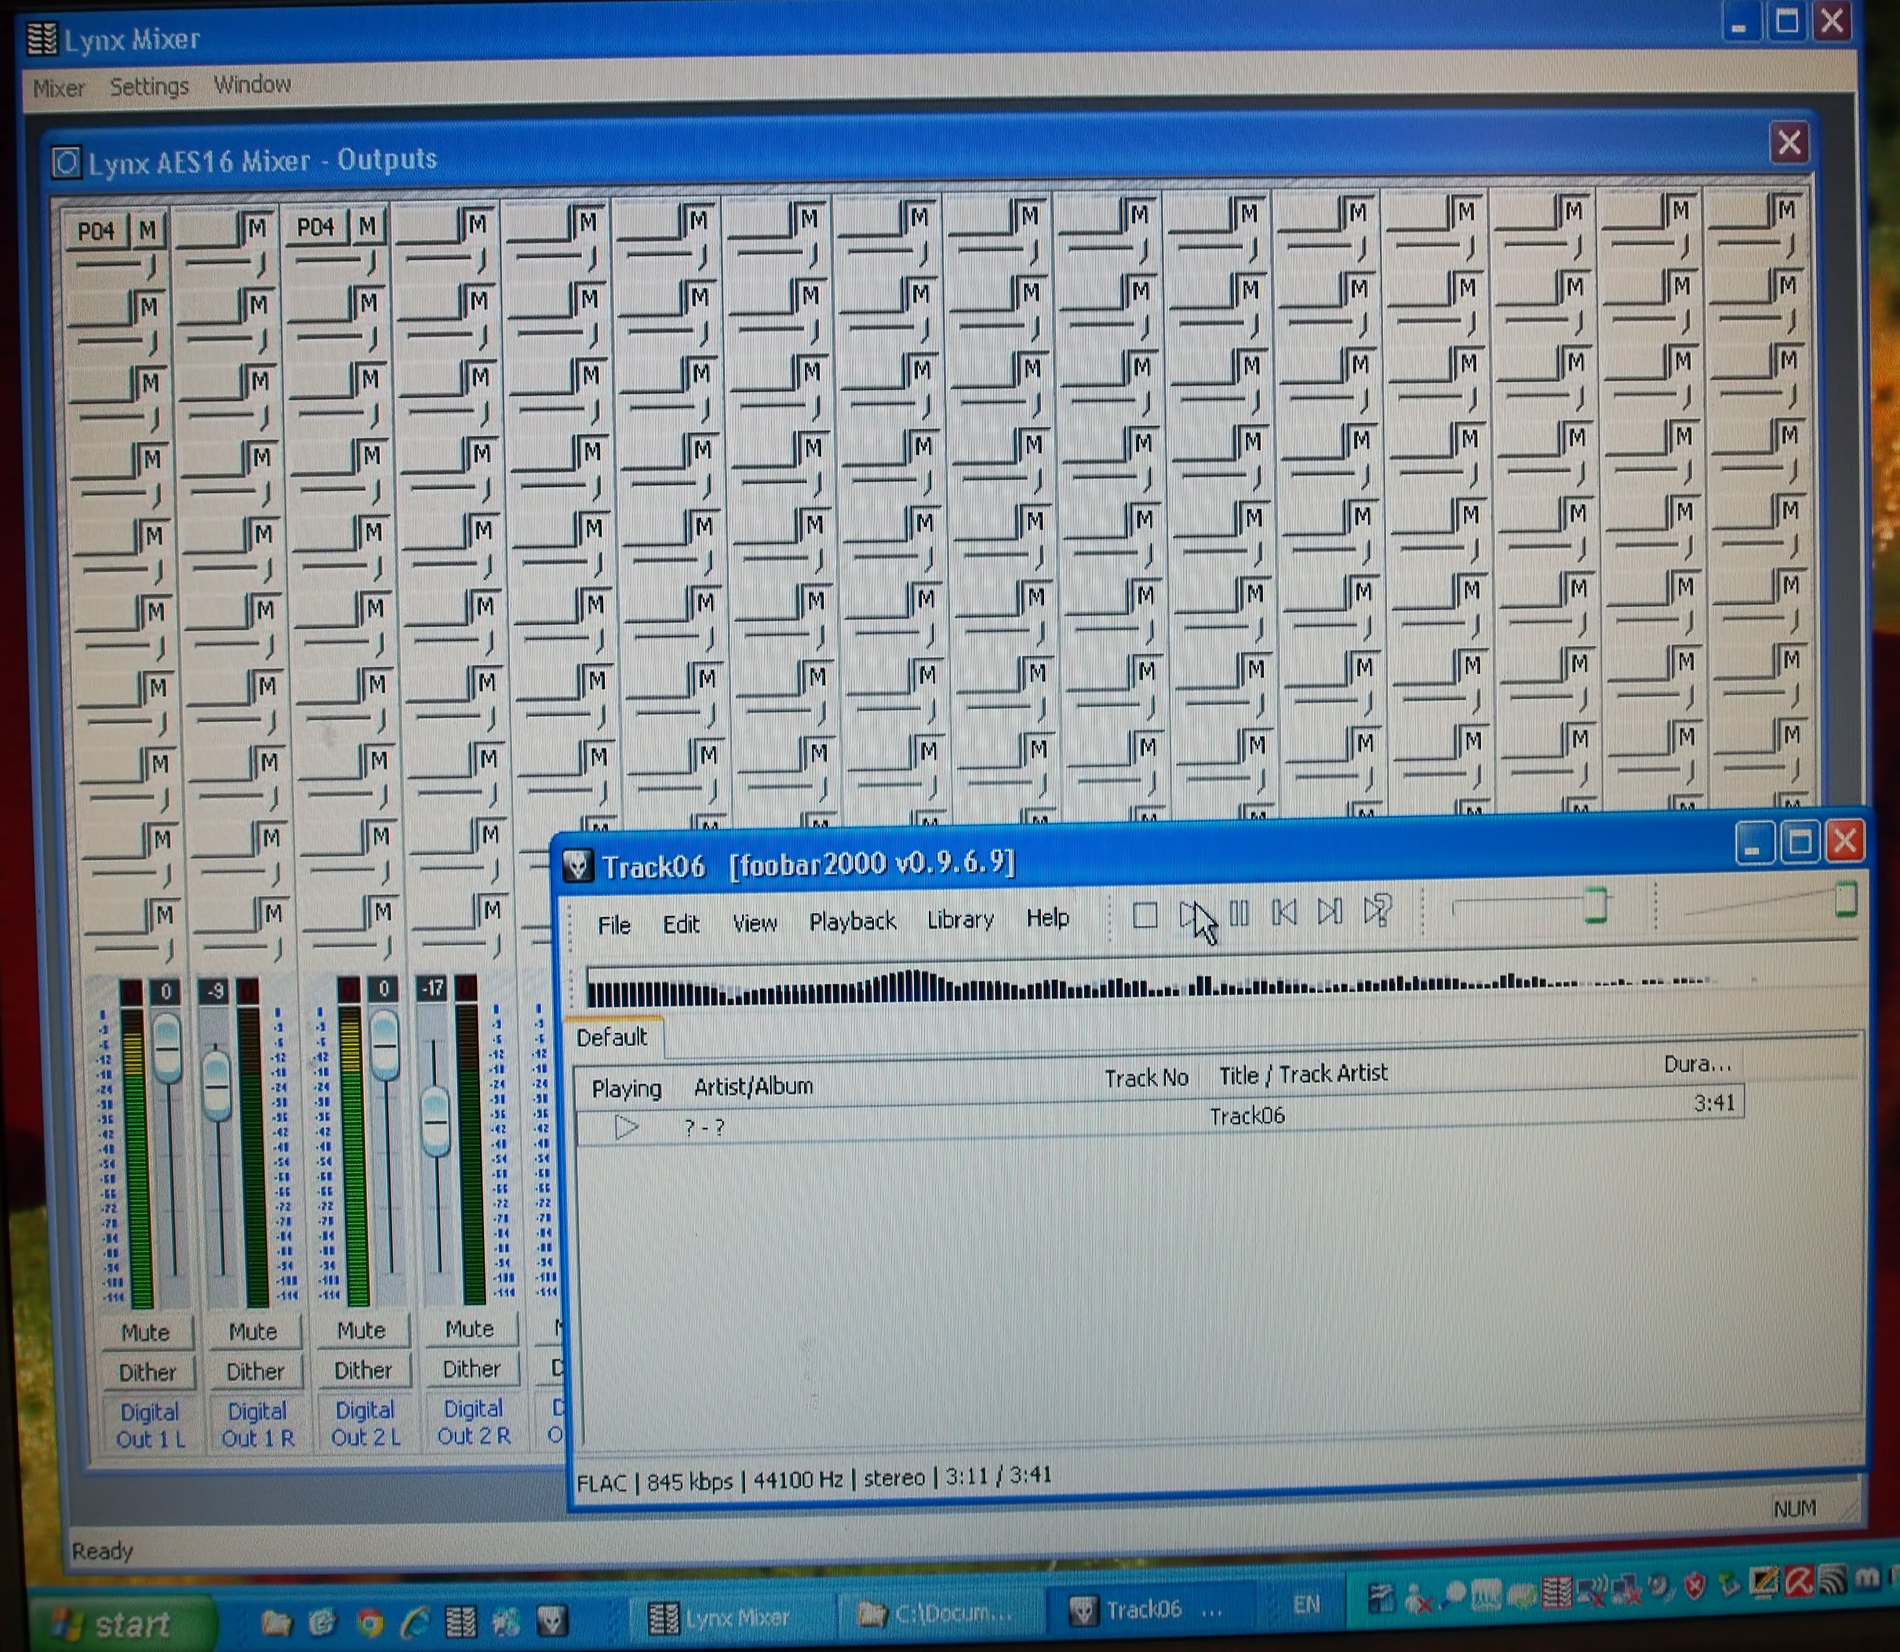Click the wireless signal tray icon
This screenshot has height=1652, width=1900.
pyautogui.click(x=1833, y=1579)
